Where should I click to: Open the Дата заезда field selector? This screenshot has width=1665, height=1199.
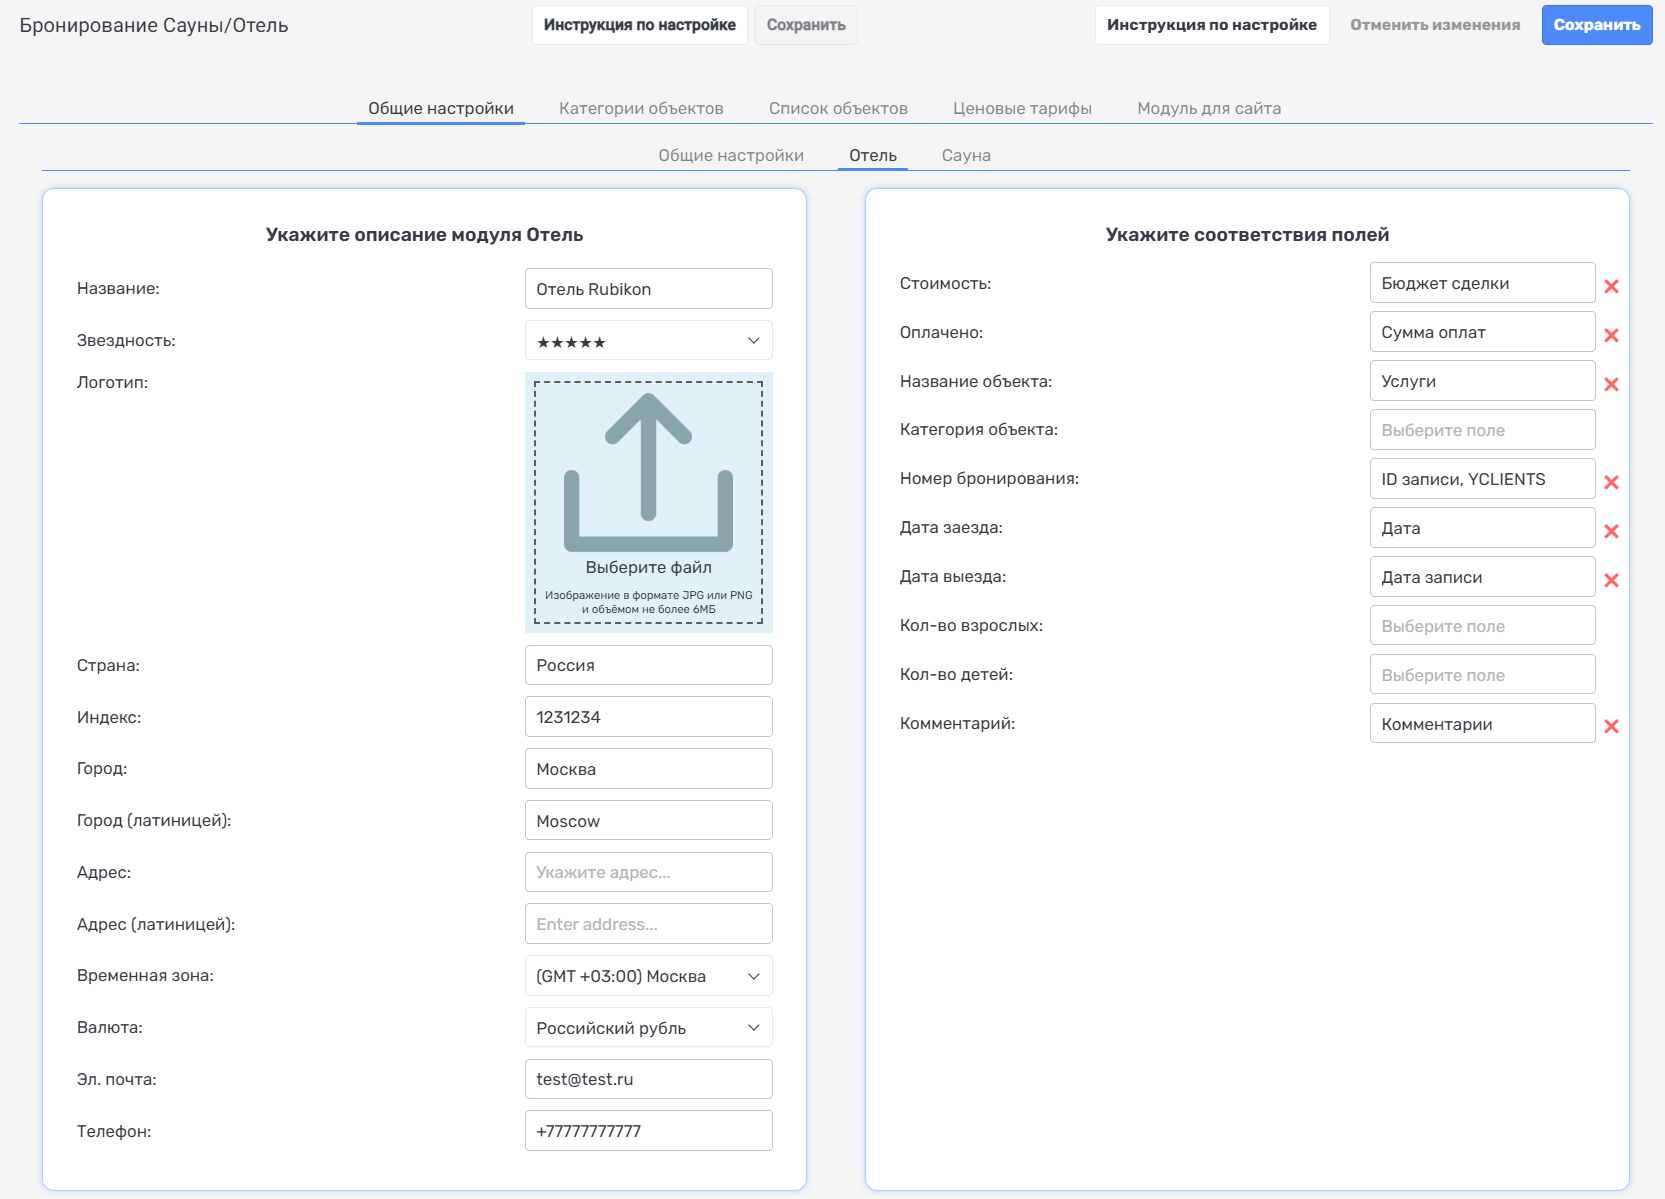[x=1482, y=528]
